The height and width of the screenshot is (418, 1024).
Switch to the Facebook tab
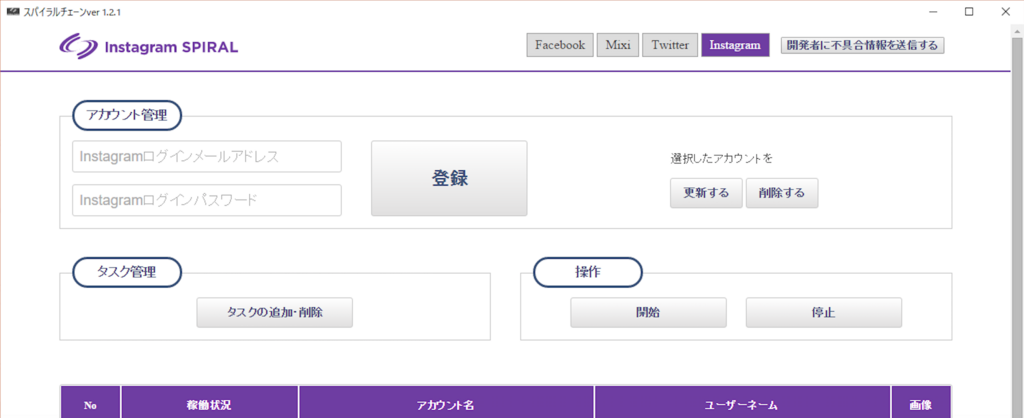coord(560,45)
